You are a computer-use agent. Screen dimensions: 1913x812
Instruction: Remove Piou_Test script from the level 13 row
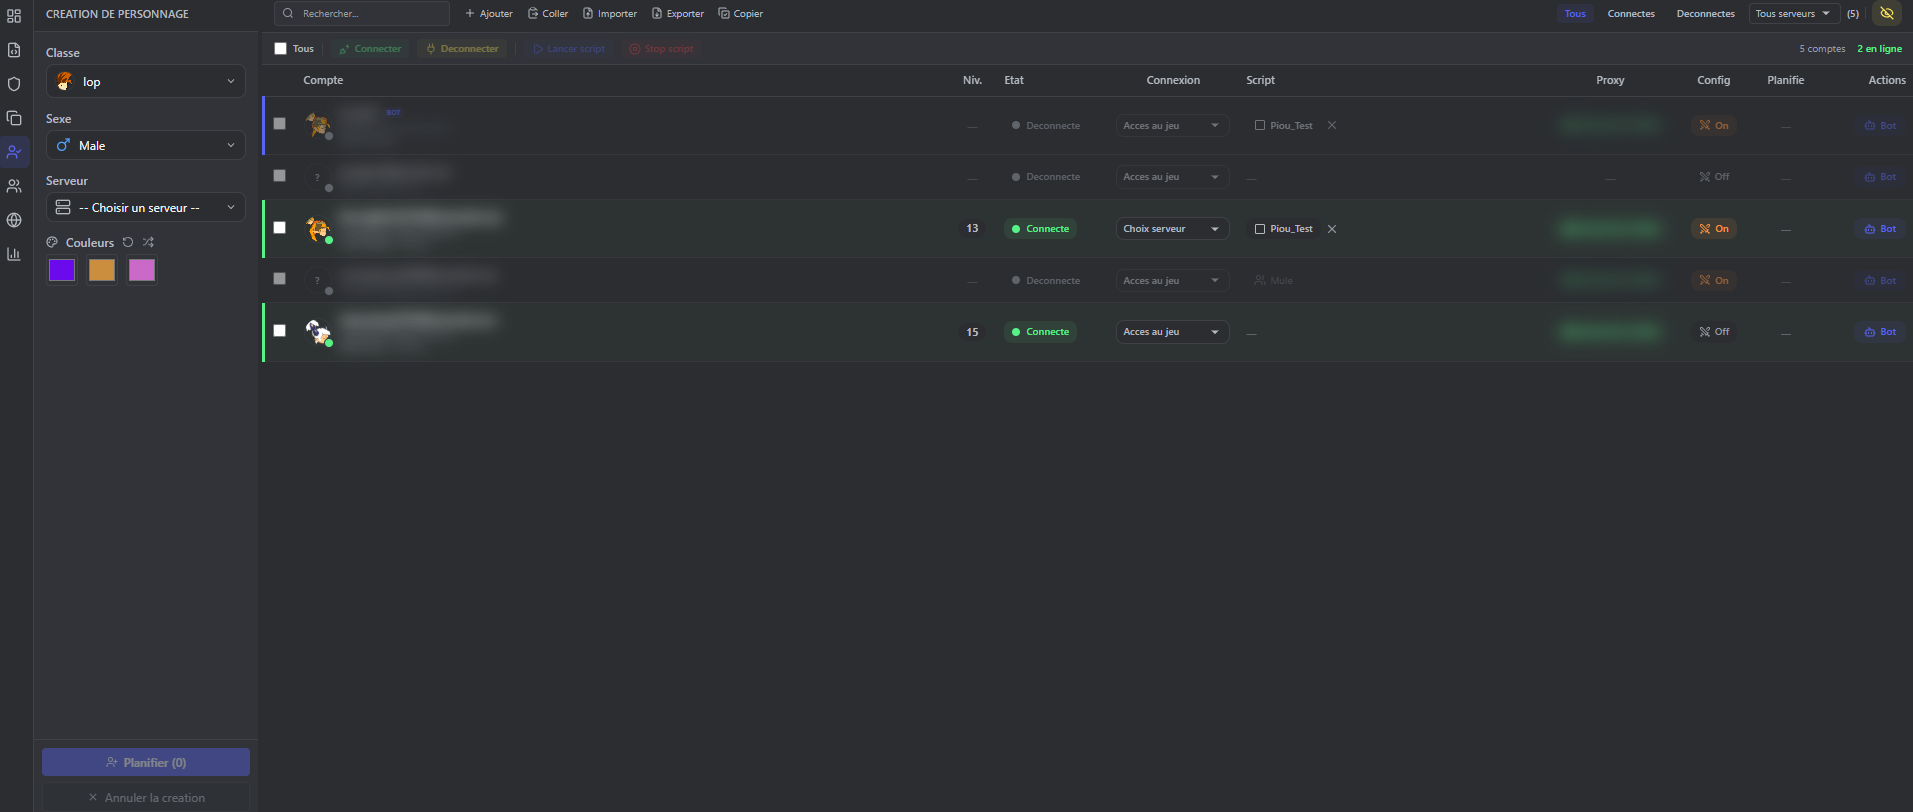click(x=1332, y=229)
